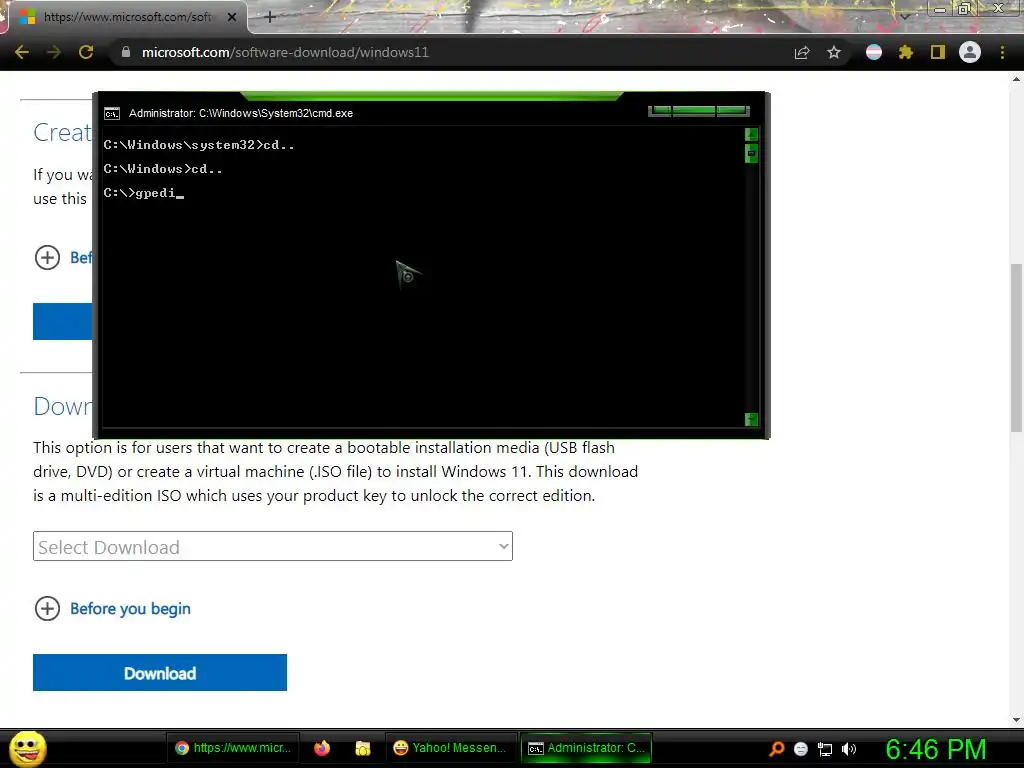Click the cmd title bar text
The image size is (1024, 768).
point(241,114)
